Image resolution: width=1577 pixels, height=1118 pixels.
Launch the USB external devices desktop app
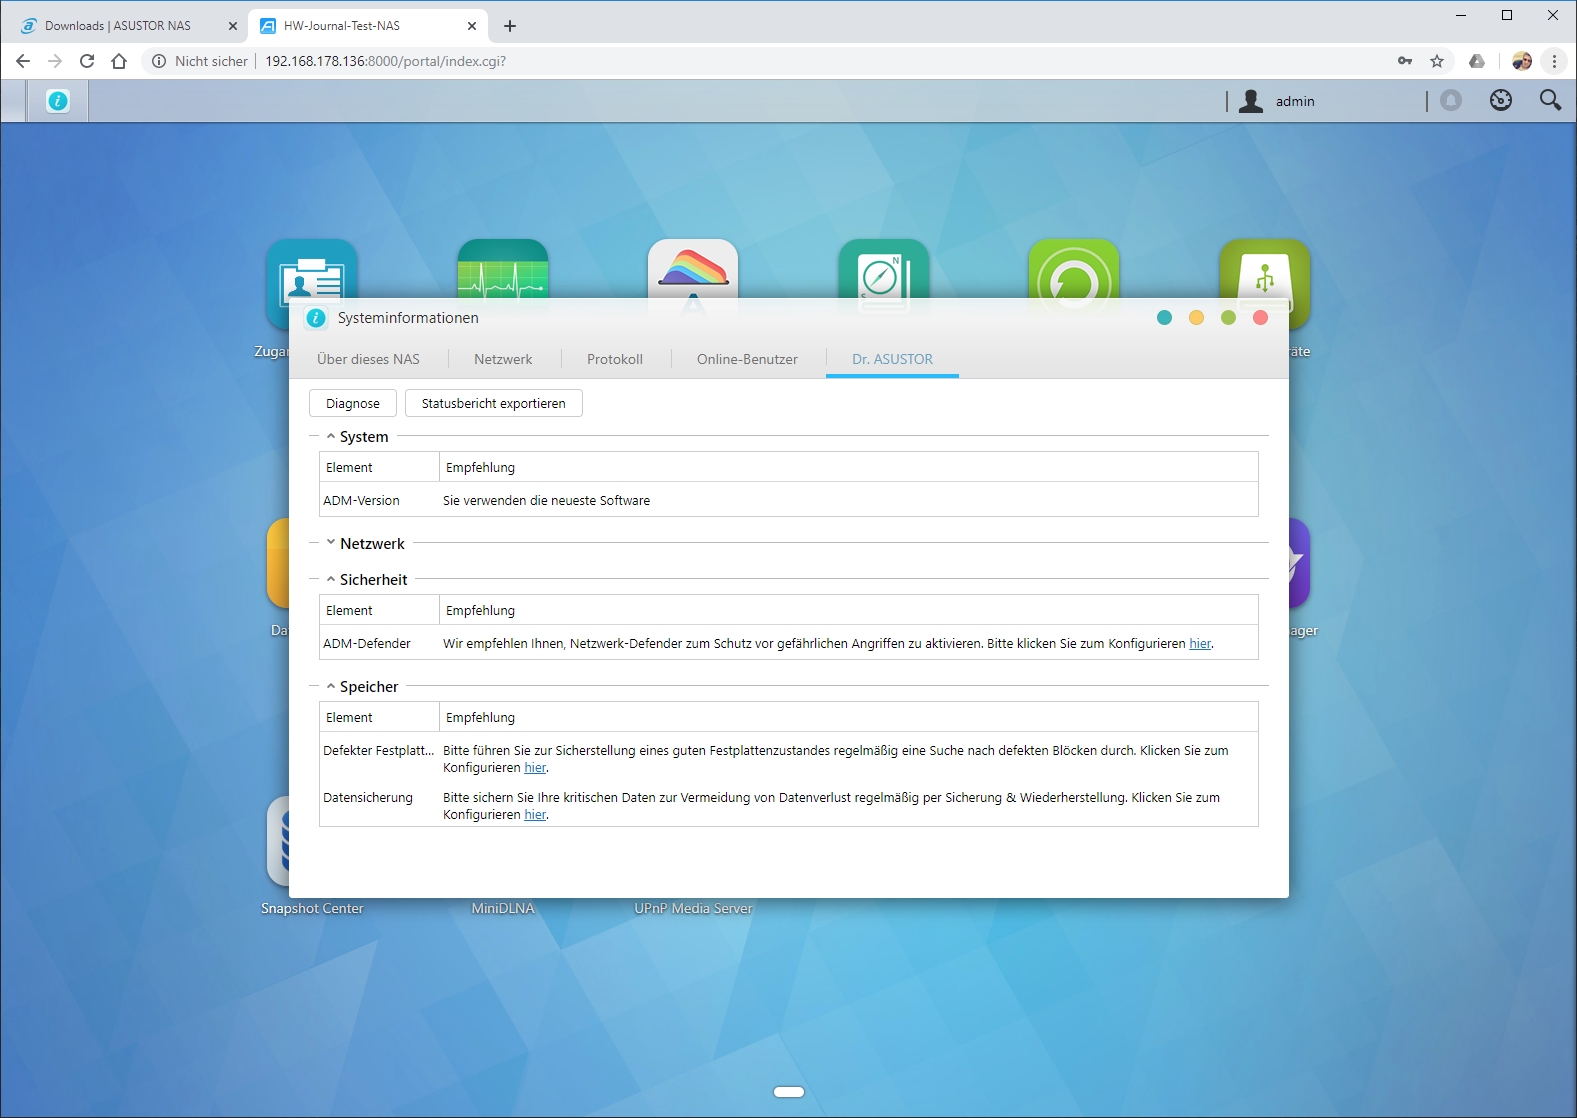pos(1265,270)
